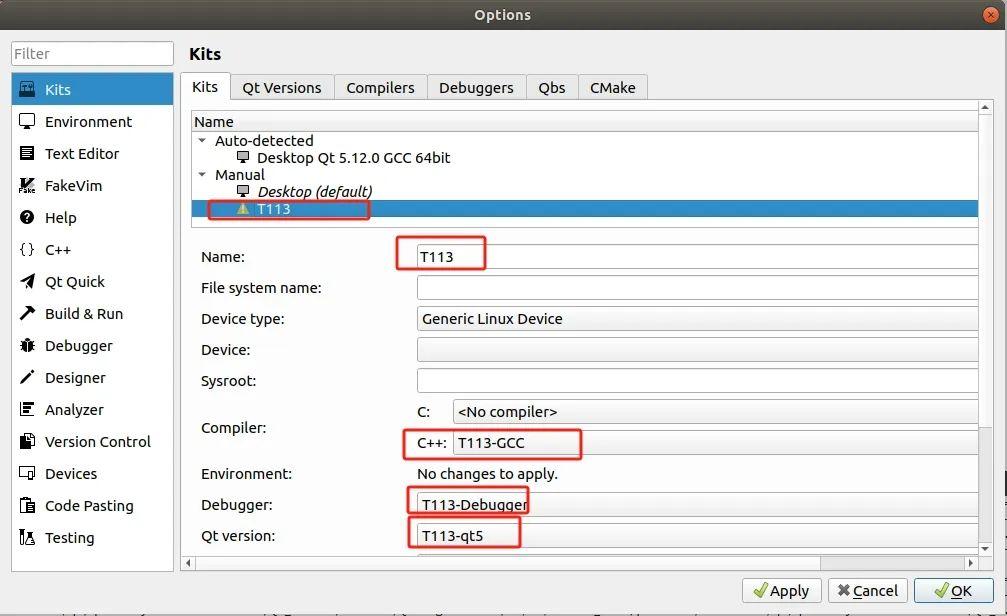
Task: Click the Version Control sidebar label
Action: (98, 441)
